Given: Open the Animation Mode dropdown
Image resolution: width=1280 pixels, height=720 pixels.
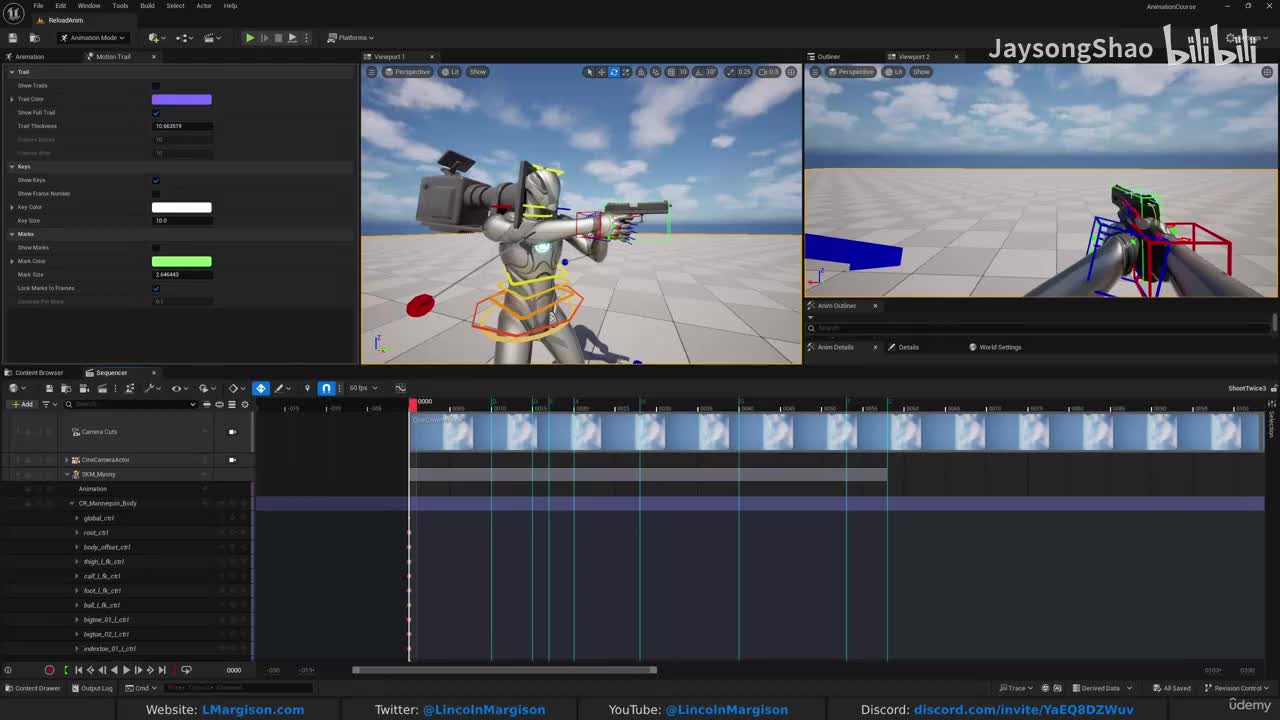Looking at the screenshot, I should 92,38.
